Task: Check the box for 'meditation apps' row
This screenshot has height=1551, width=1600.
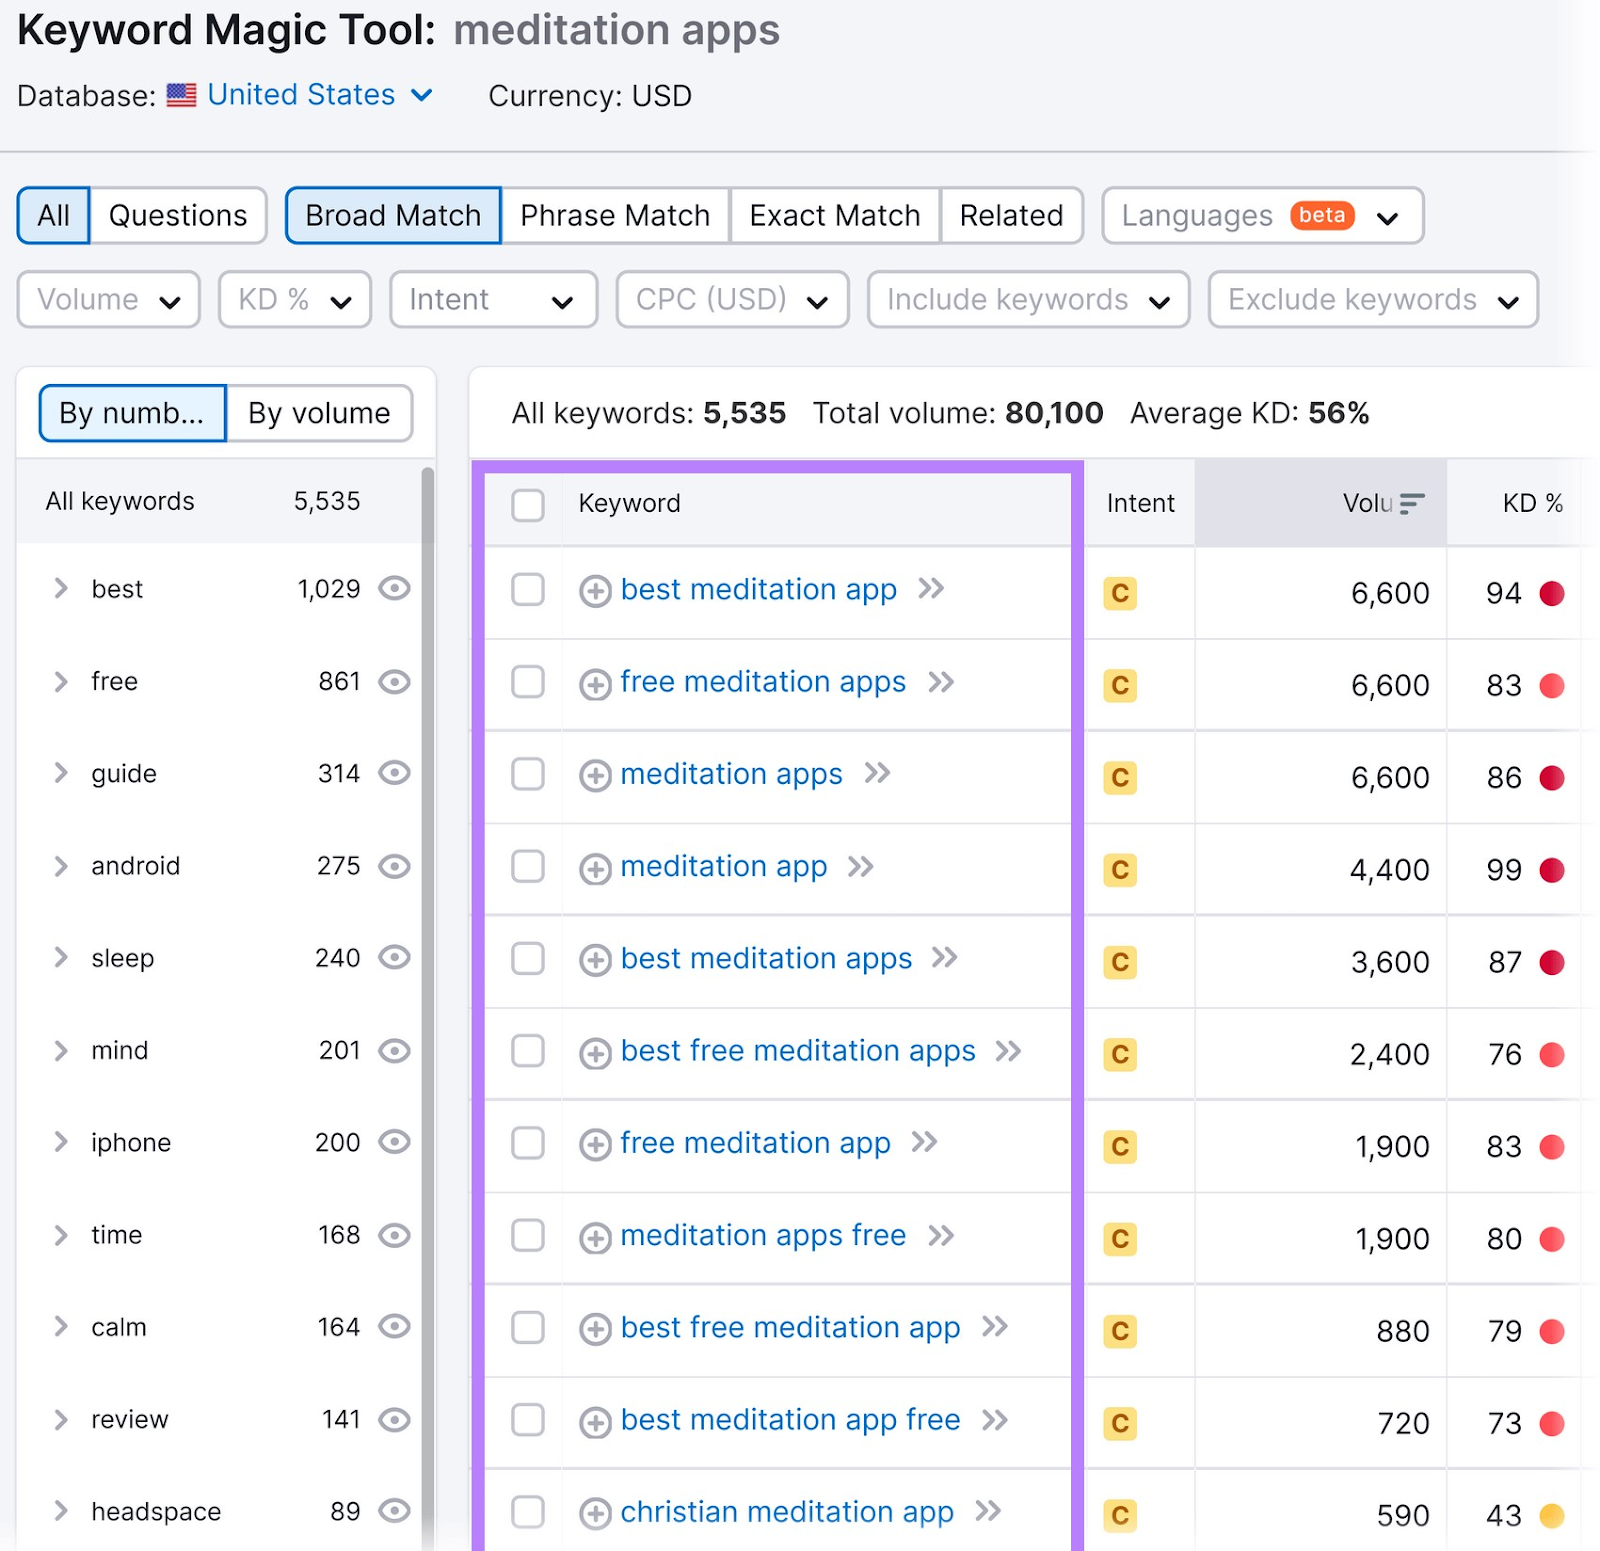Action: [528, 774]
